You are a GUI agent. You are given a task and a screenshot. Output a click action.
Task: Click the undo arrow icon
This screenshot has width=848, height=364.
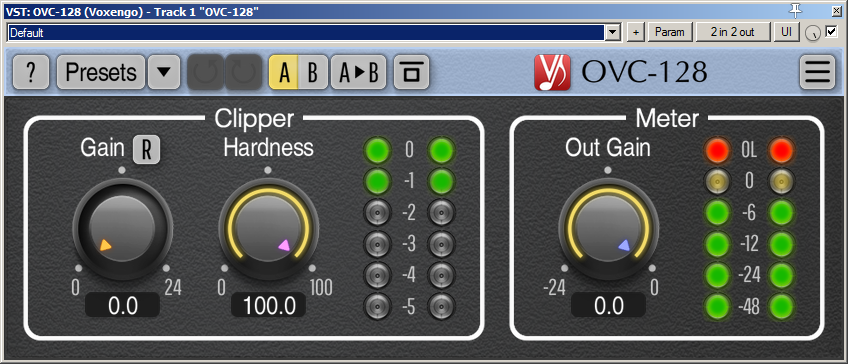[206, 72]
